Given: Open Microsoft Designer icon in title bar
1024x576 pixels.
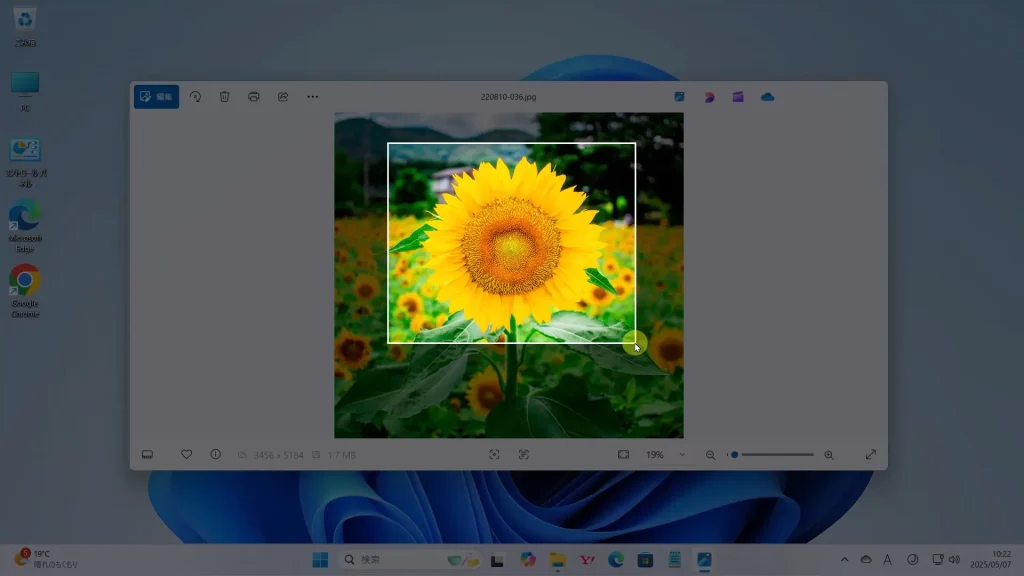Looking at the screenshot, I should pyautogui.click(x=709, y=97).
